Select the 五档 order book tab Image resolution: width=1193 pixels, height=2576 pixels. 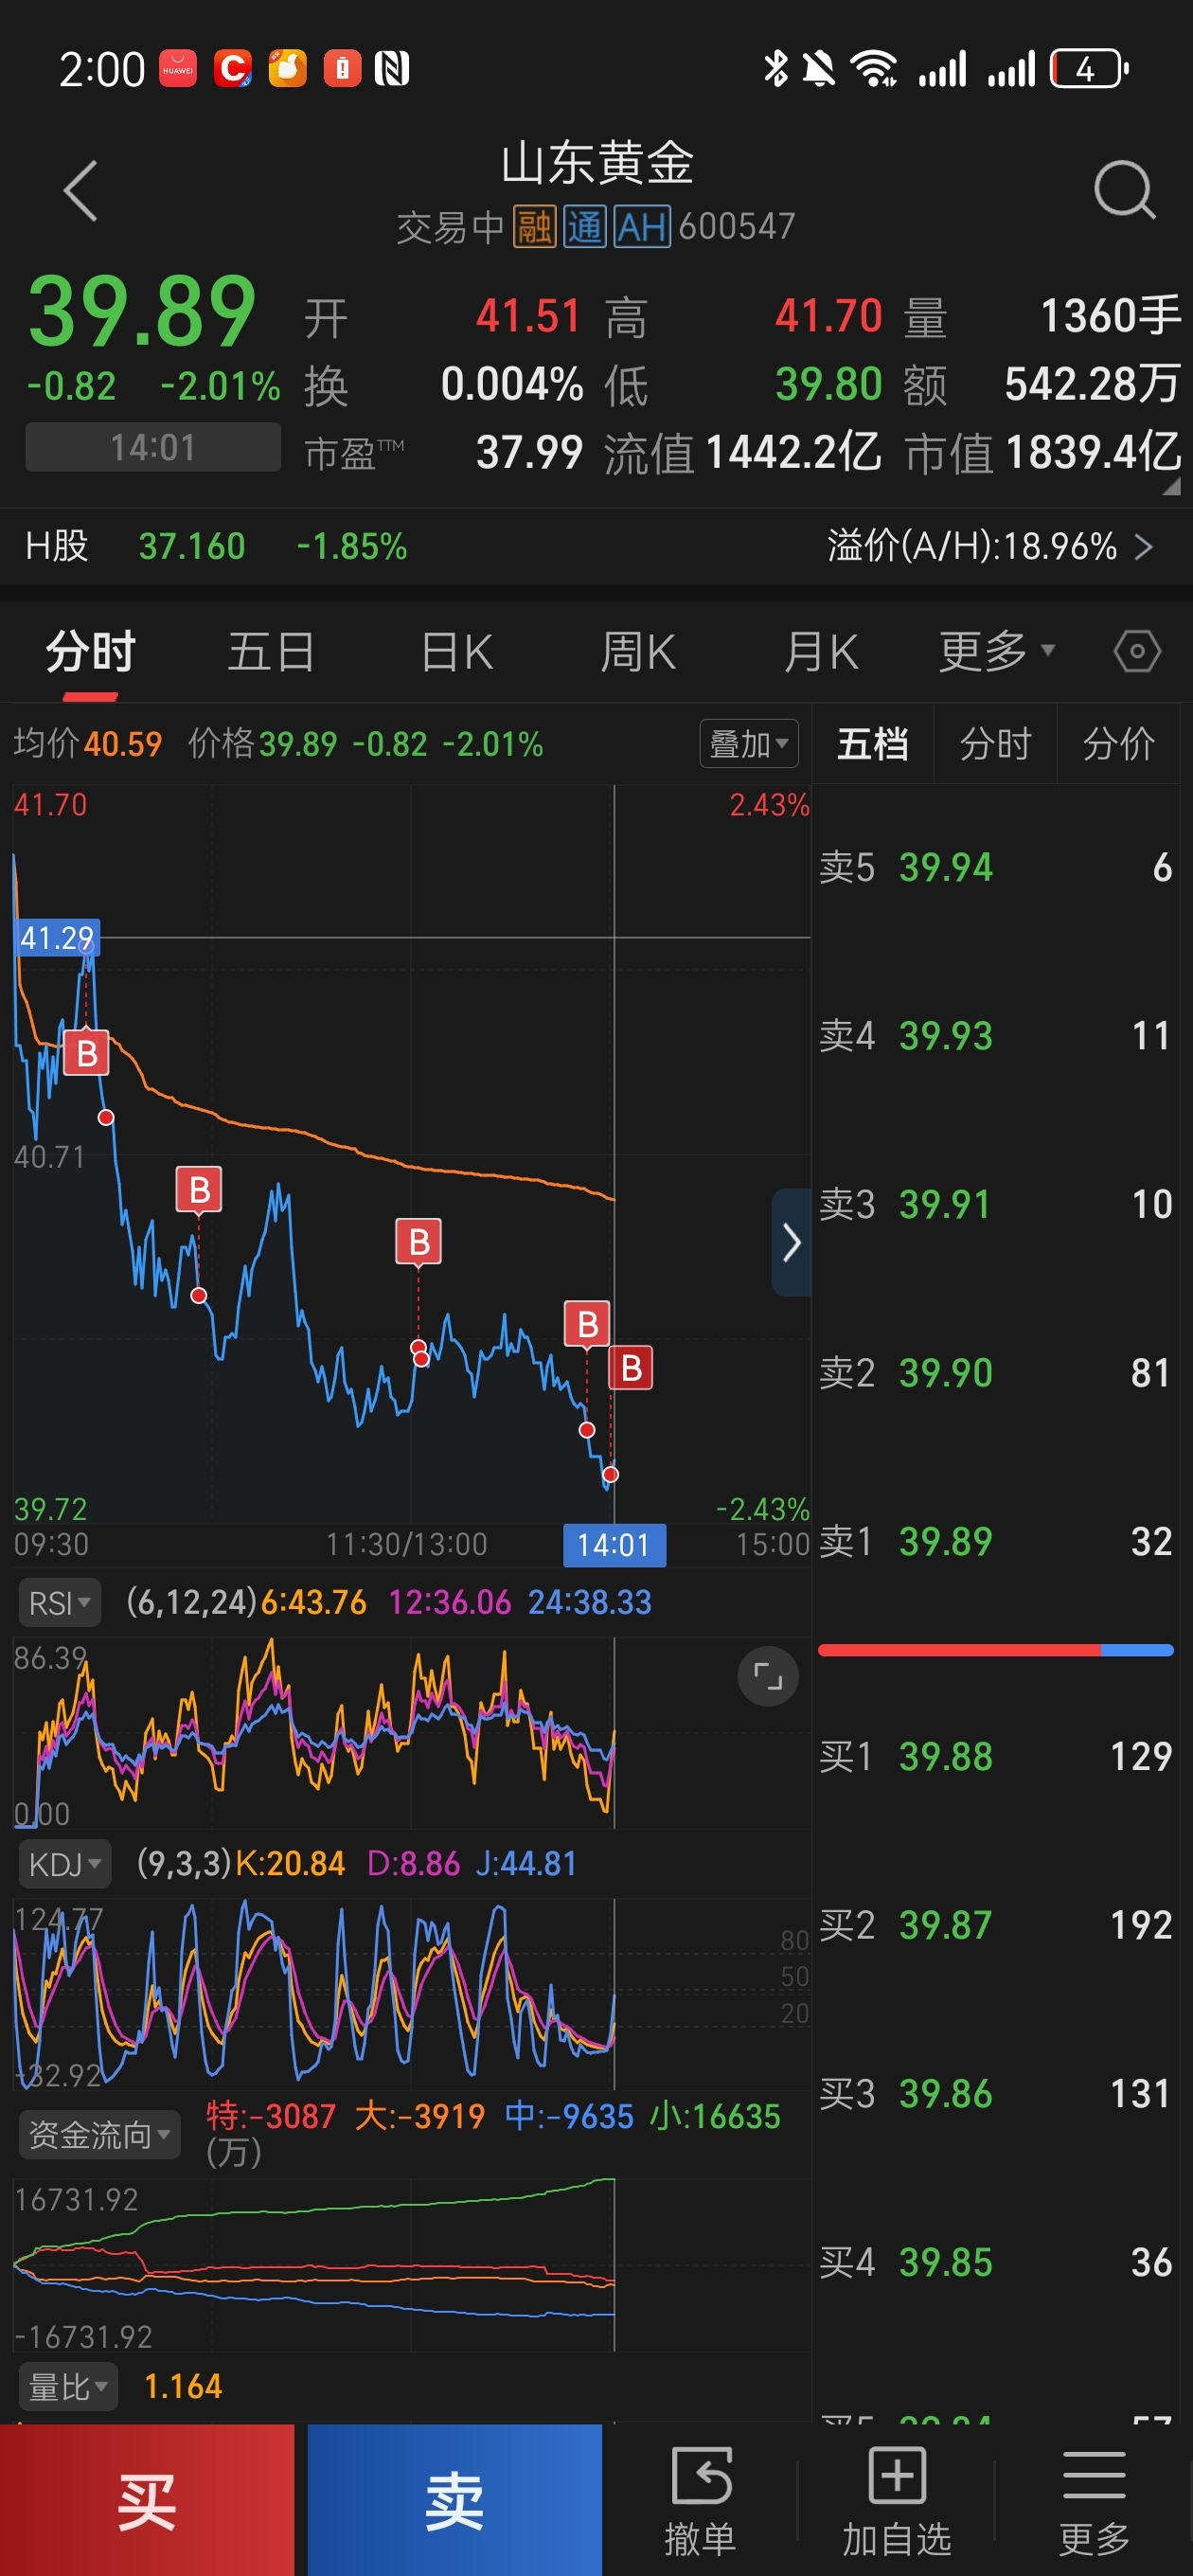point(872,743)
